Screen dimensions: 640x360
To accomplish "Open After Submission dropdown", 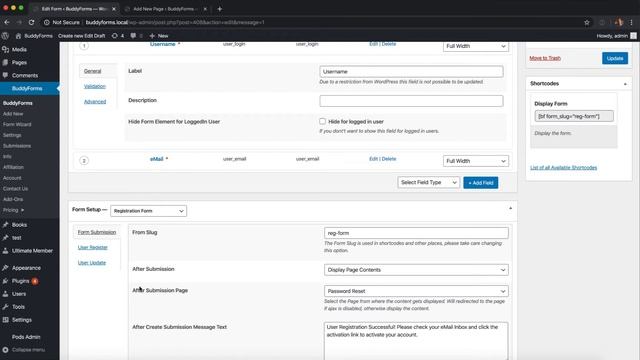I will click(x=416, y=270).
